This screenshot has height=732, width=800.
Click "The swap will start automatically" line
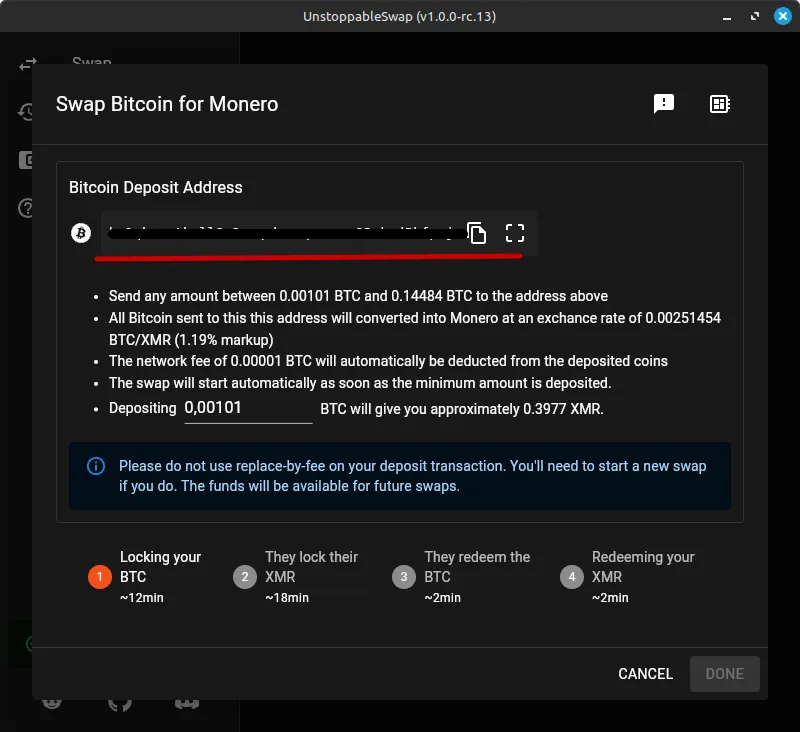(360, 383)
